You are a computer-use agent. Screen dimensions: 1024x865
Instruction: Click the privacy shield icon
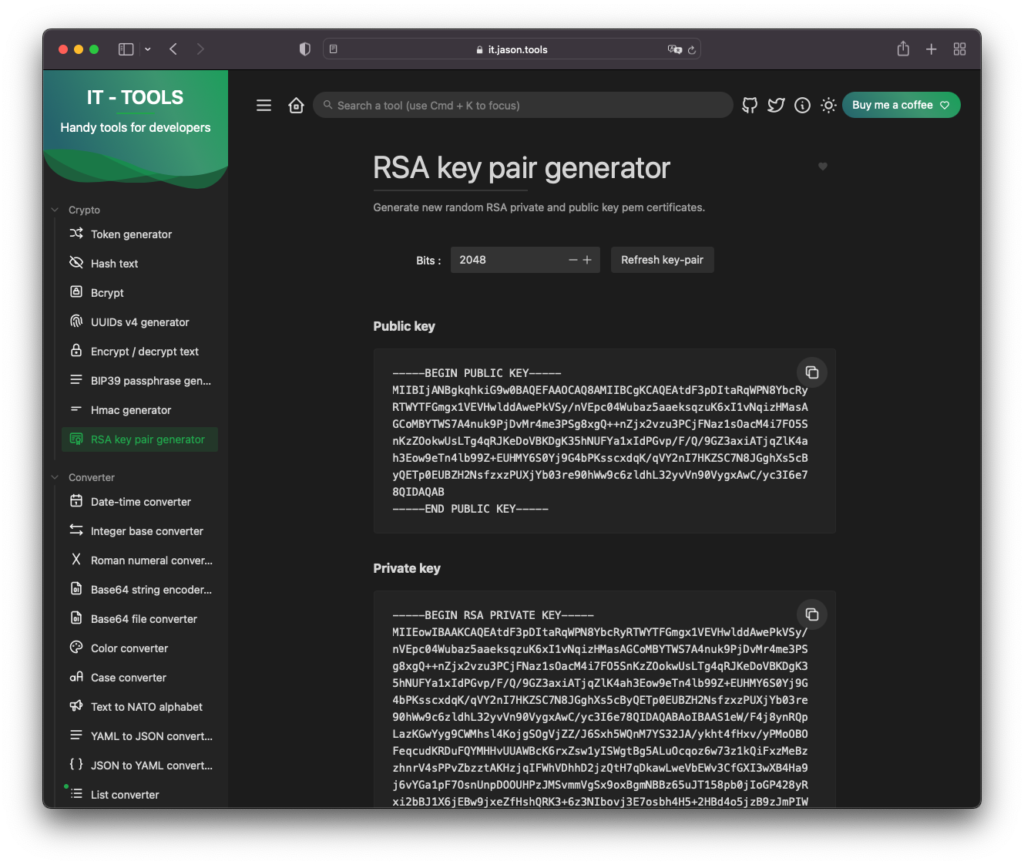305,49
